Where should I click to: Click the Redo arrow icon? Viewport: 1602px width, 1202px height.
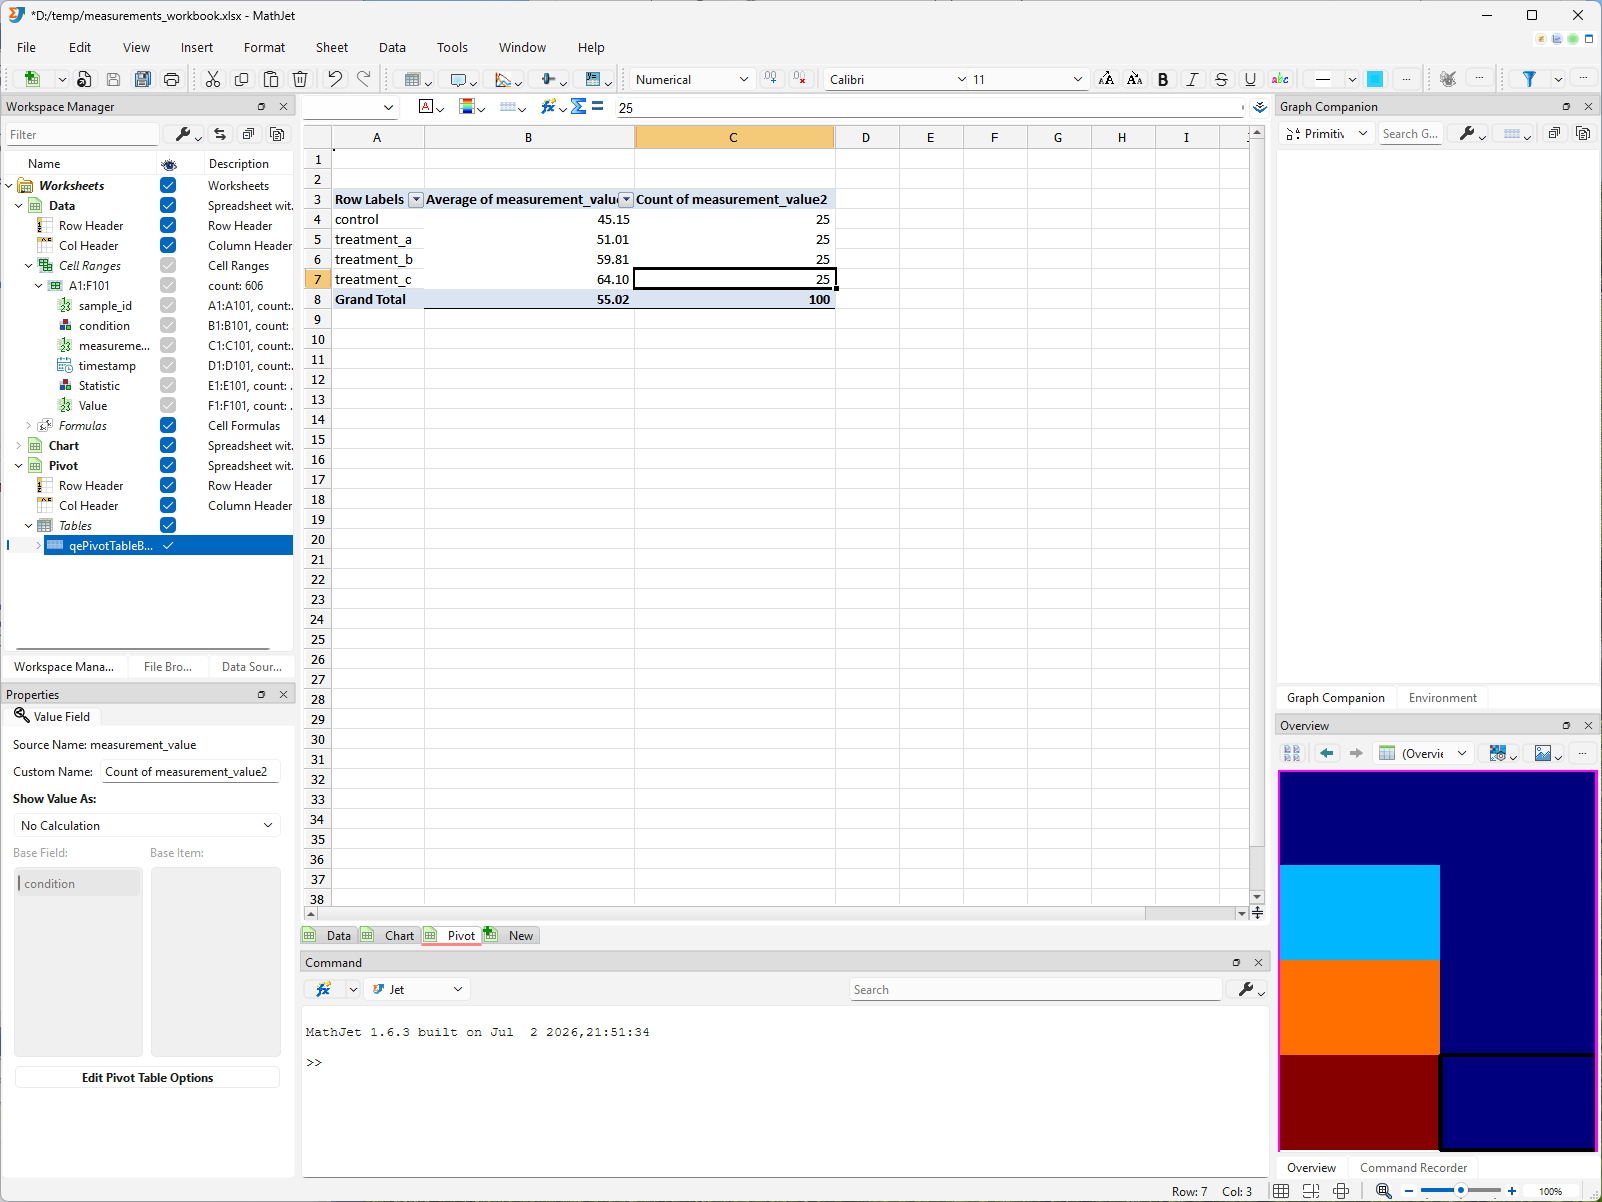[364, 79]
